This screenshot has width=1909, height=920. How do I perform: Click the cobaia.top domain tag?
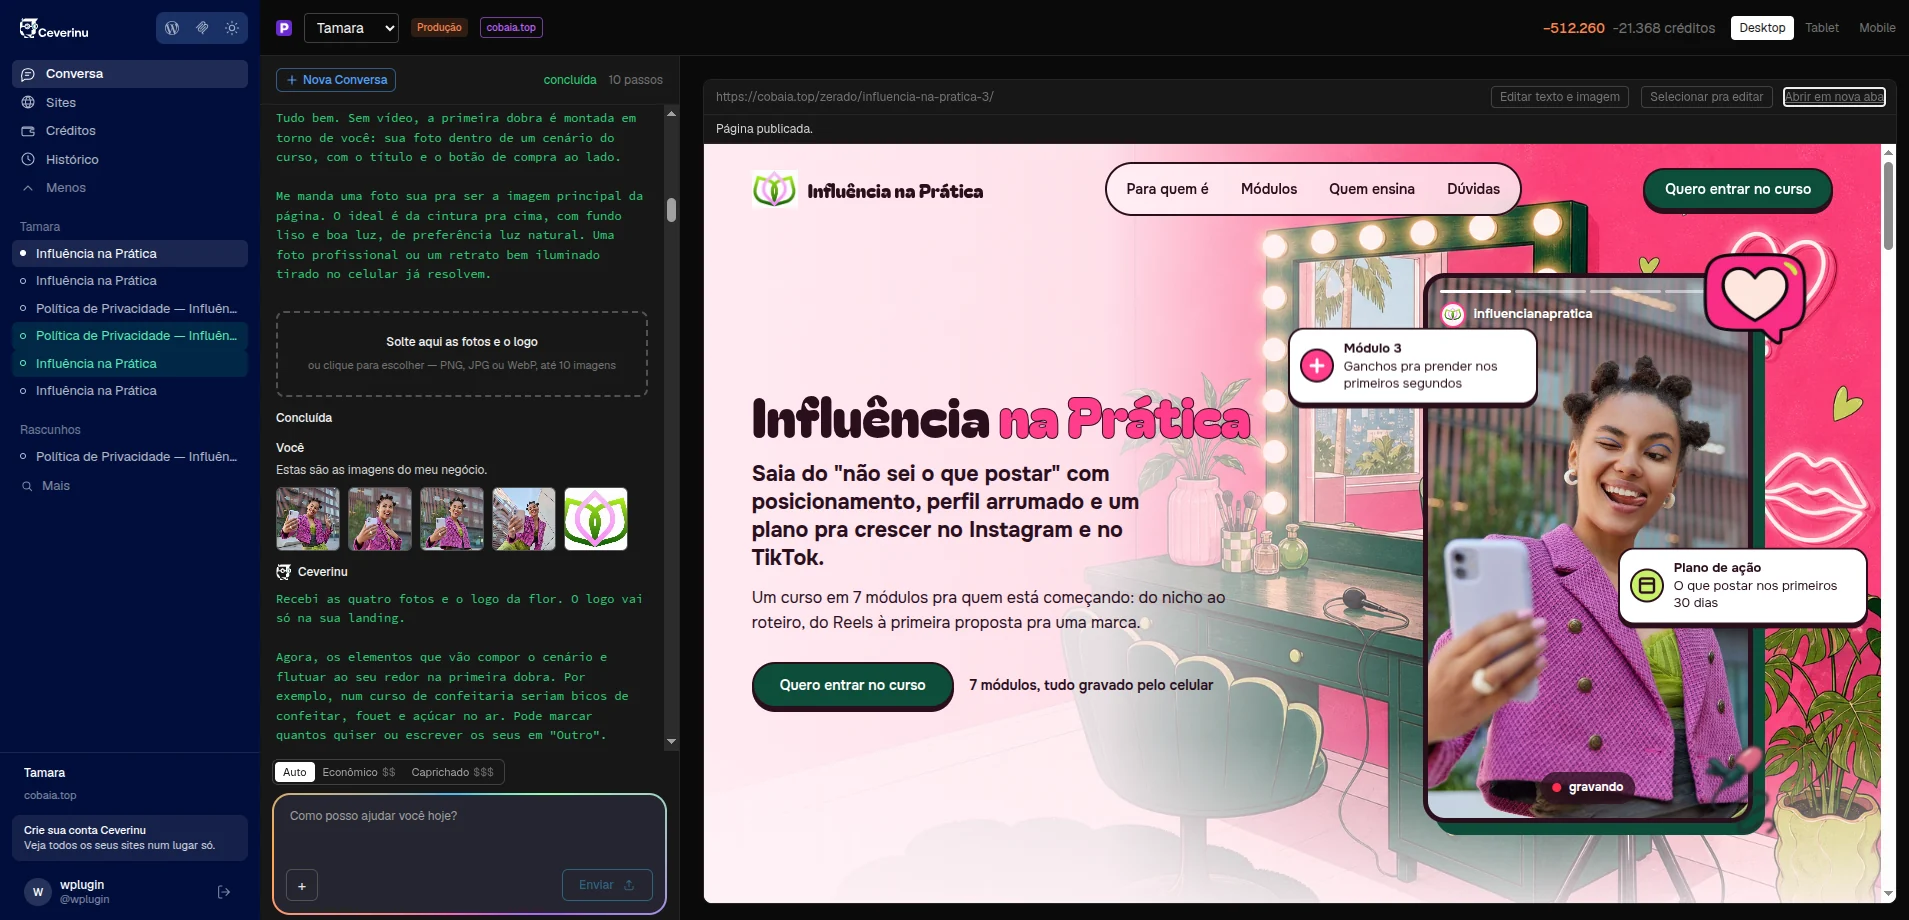click(x=511, y=28)
